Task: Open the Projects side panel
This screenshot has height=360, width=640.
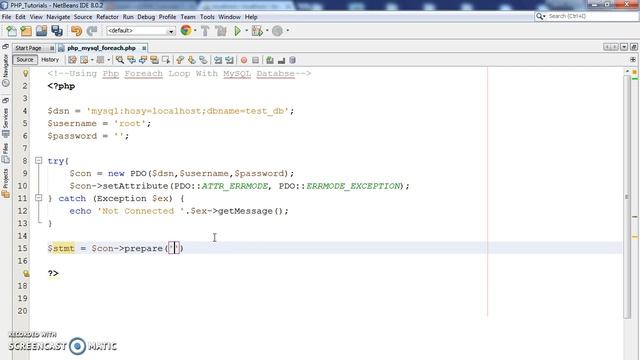Action: [6, 183]
